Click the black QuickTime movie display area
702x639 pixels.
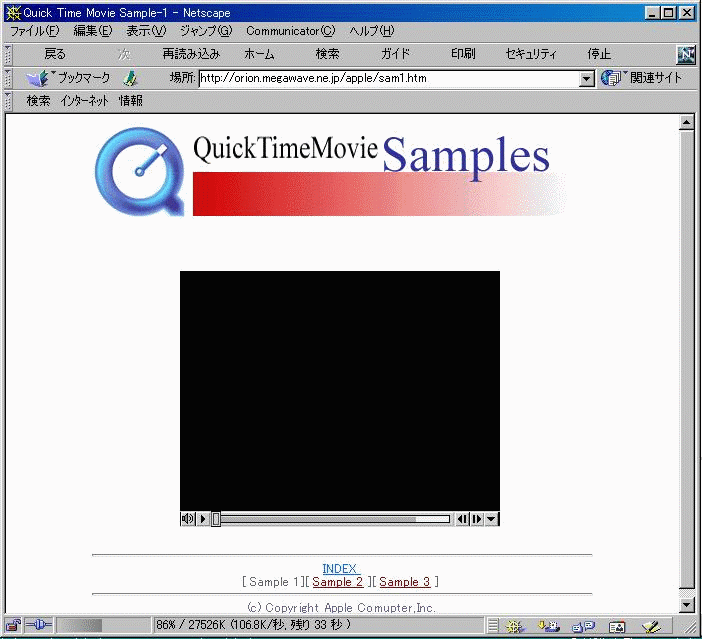(x=340, y=391)
